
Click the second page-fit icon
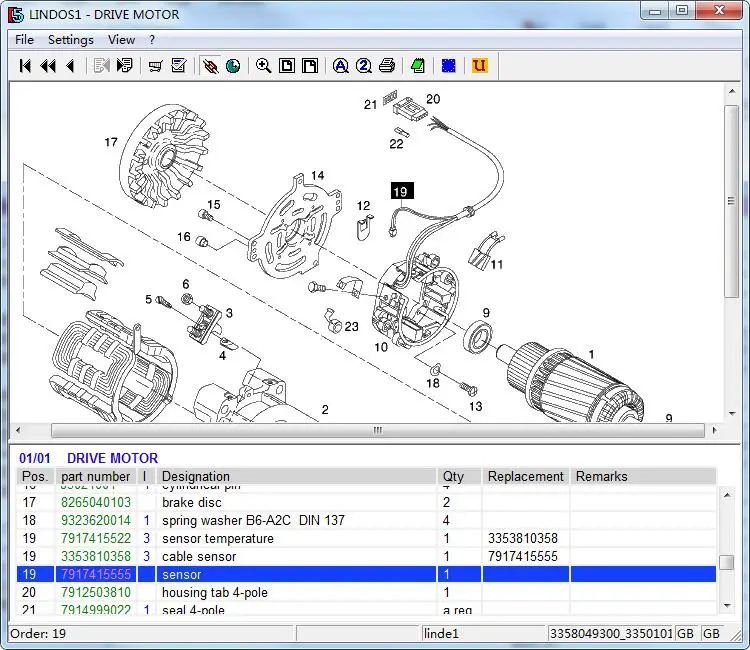click(x=310, y=66)
